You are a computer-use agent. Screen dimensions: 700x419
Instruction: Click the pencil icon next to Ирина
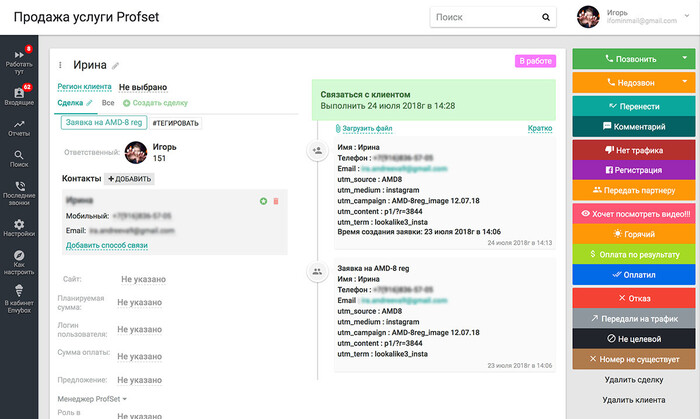[x=116, y=65]
